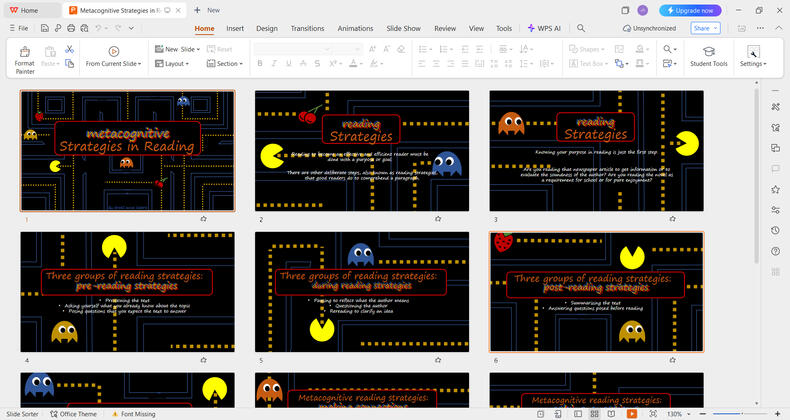This screenshot has width=790, height=420.
Task: Click the Save icon in quick toolbar
Action: [45, 28]
